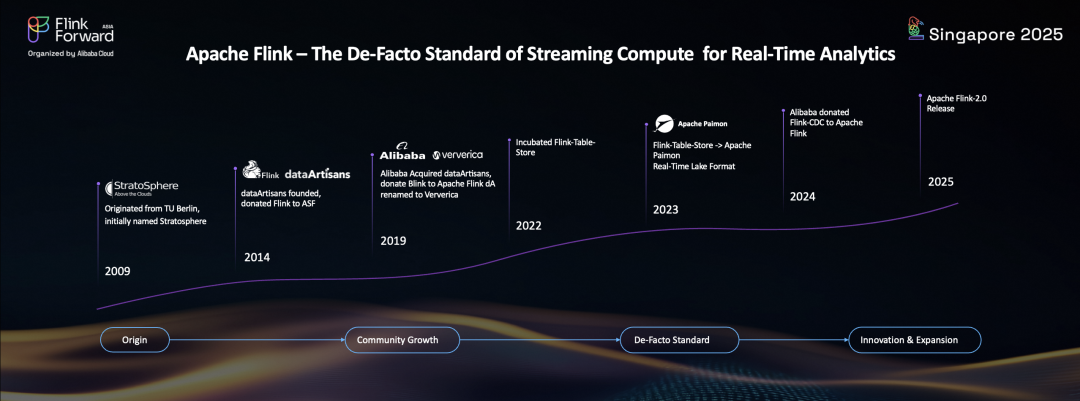Screen dimensions: 1080x401
Task: Click 'Incubated Flink-Table-Store' text
Action: pos(555,147)
